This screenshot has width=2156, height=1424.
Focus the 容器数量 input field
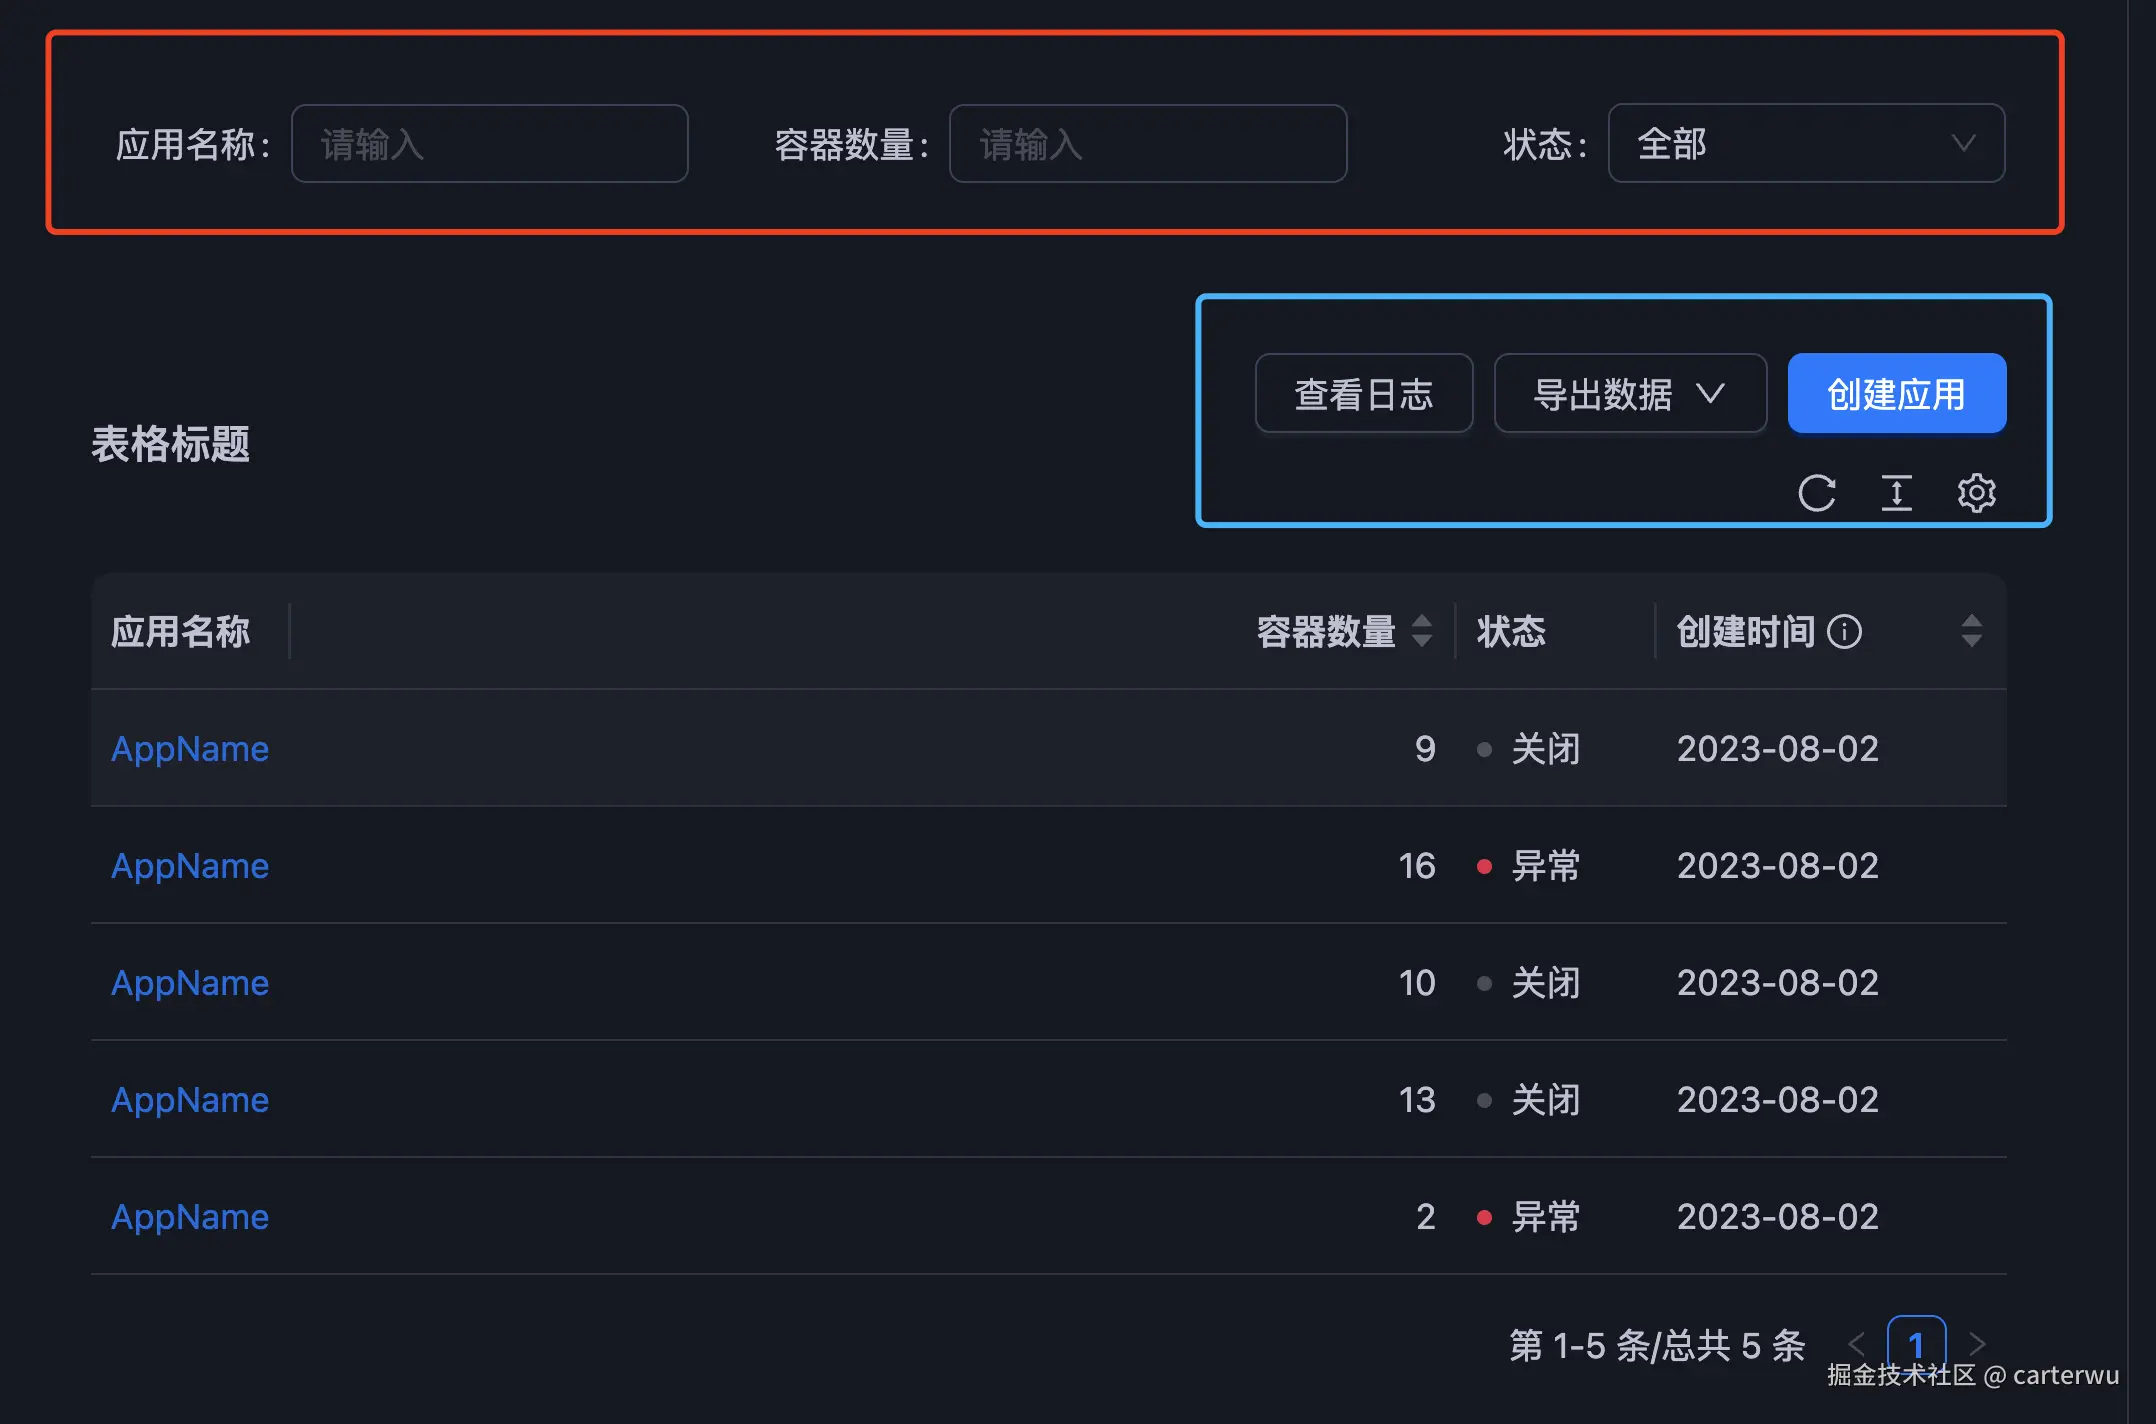click(x=1147, y=144)
